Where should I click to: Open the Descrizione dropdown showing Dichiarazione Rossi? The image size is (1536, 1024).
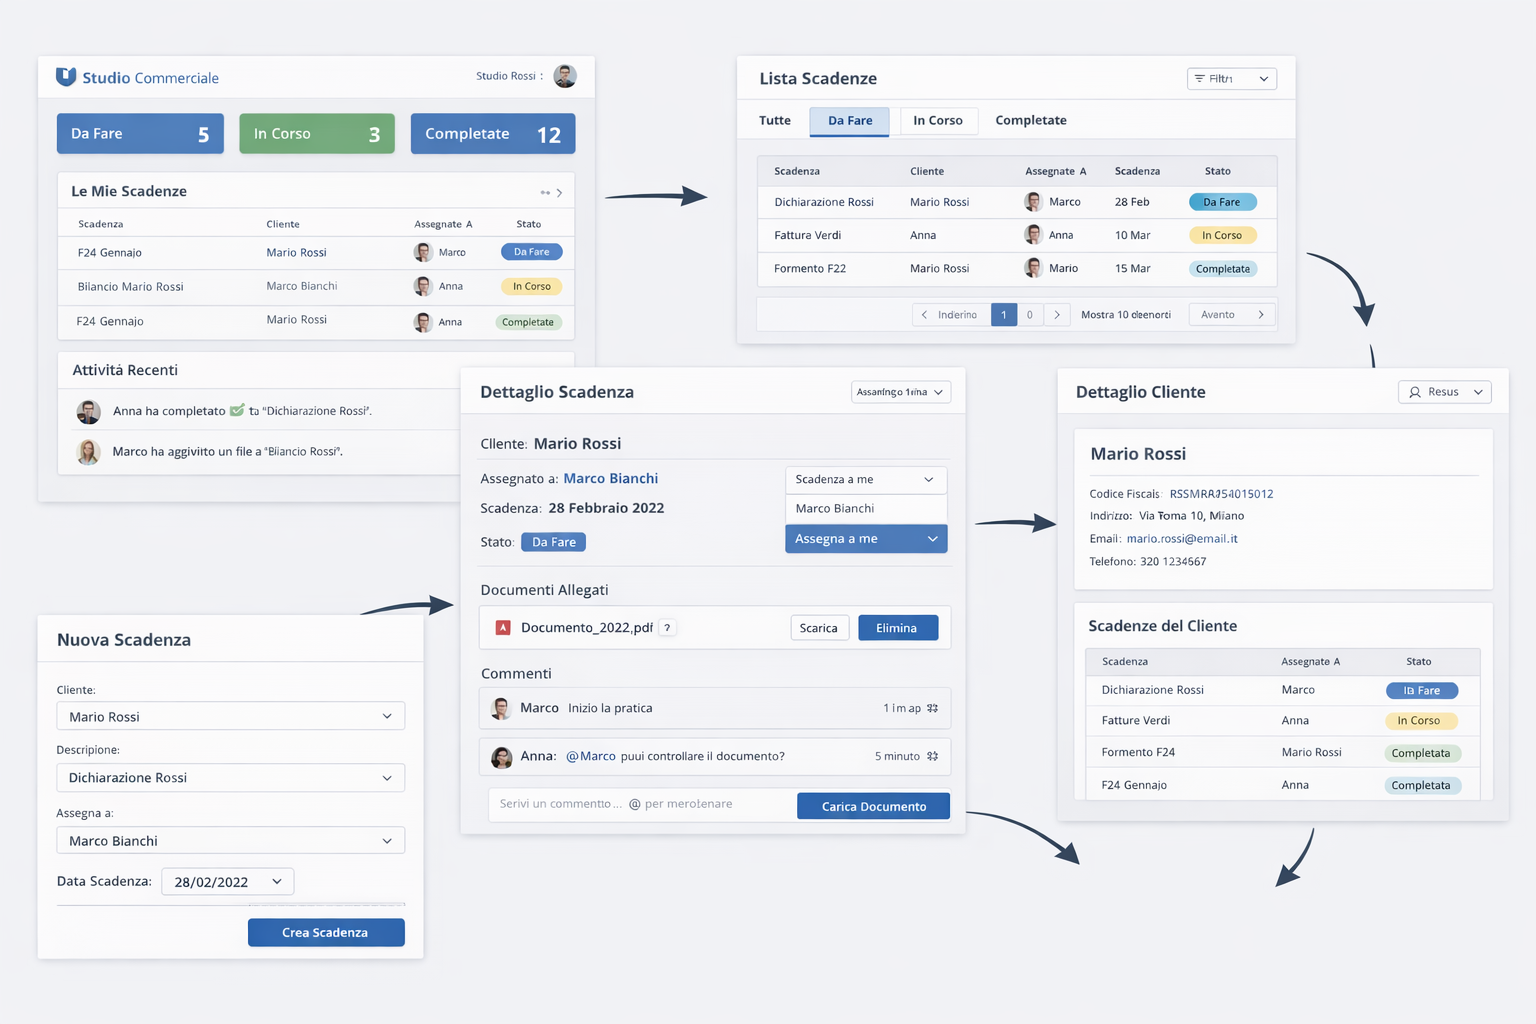[x=231, y=778]
